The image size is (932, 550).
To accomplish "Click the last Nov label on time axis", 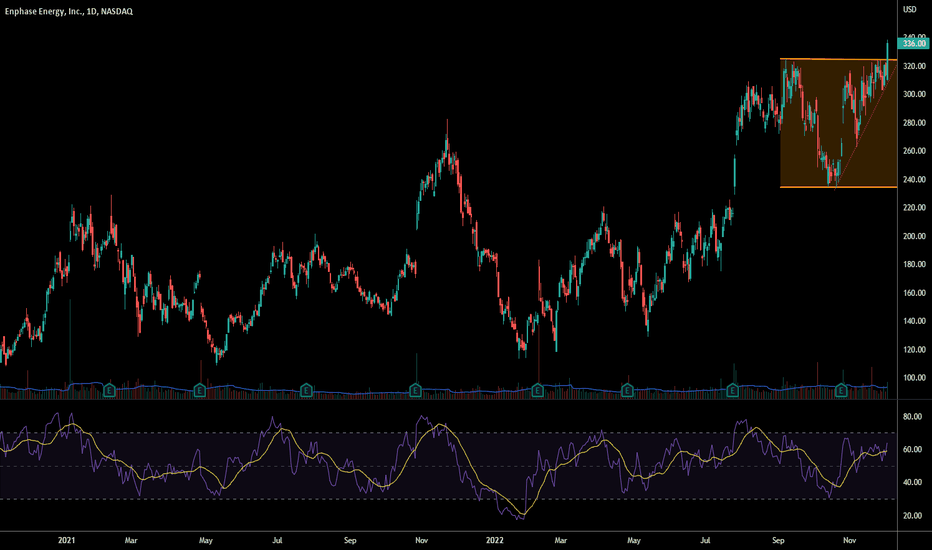I will point(849,540).
